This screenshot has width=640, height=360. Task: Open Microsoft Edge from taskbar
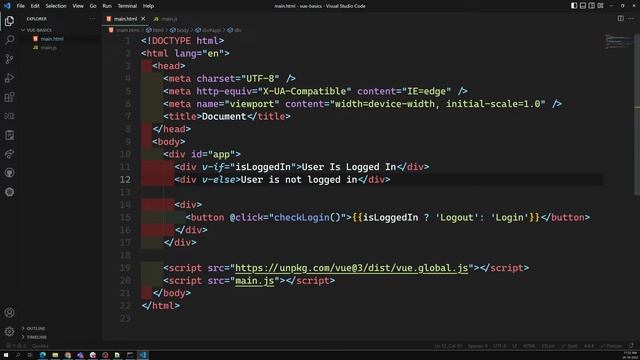[x=42, y=355]
